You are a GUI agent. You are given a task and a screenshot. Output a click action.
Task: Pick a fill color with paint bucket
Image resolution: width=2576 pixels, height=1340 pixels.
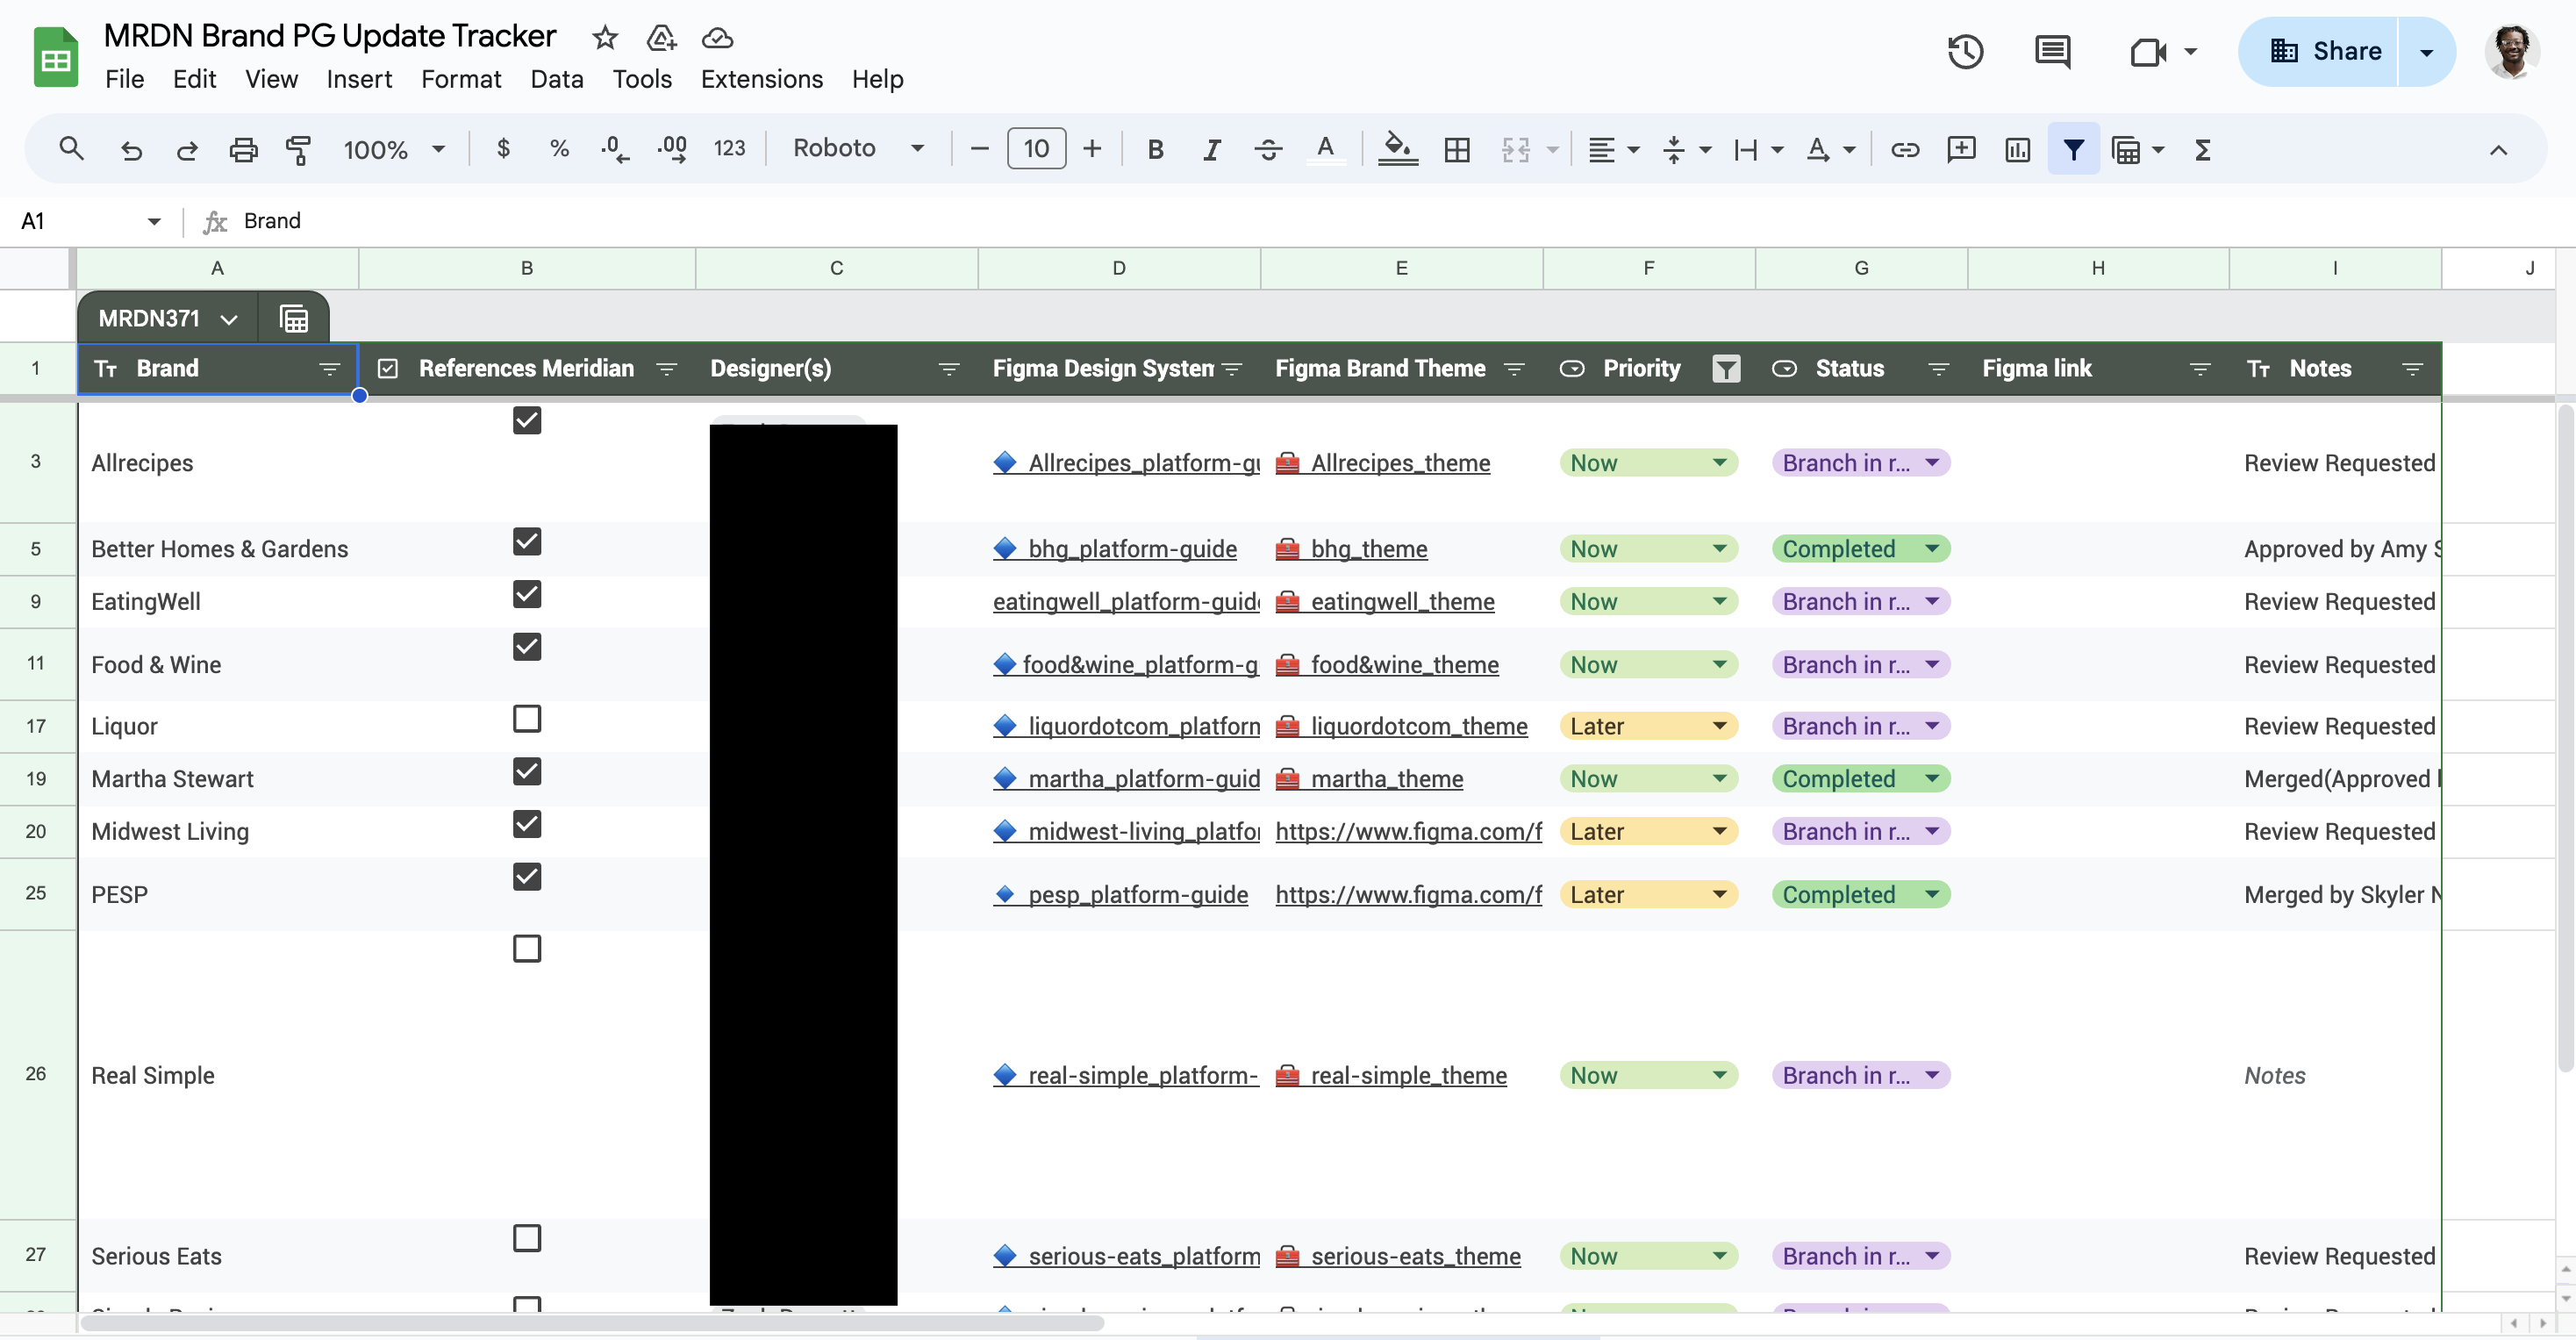point(1397,150)
